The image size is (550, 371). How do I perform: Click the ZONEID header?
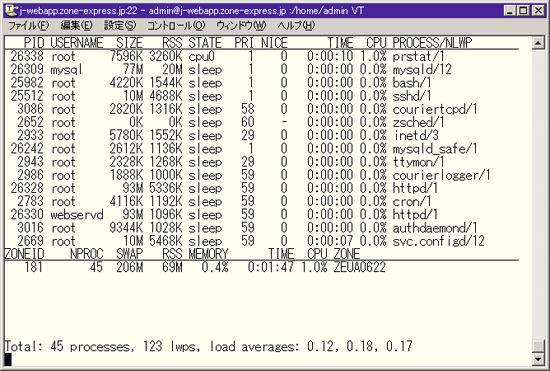tap(25, 254)
